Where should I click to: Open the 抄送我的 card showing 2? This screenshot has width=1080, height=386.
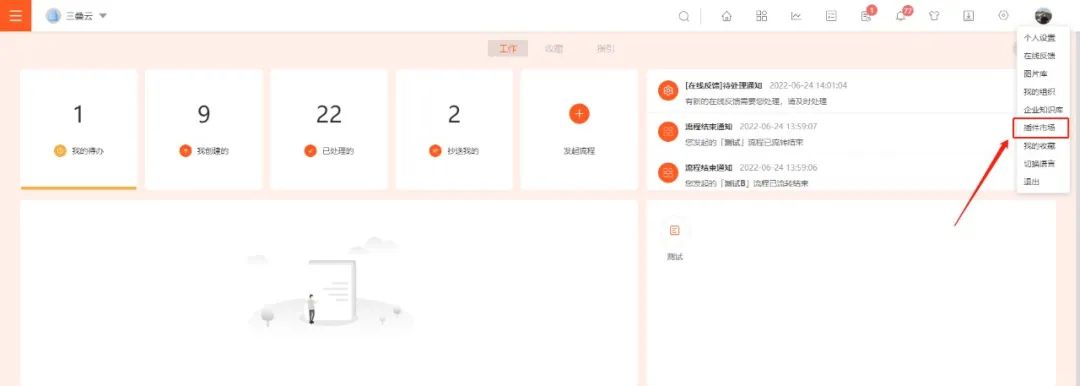click(x=454, y=129)
